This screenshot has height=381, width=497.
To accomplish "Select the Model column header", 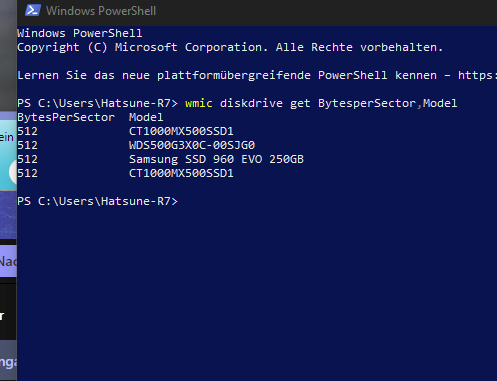I will click(146, 117).
